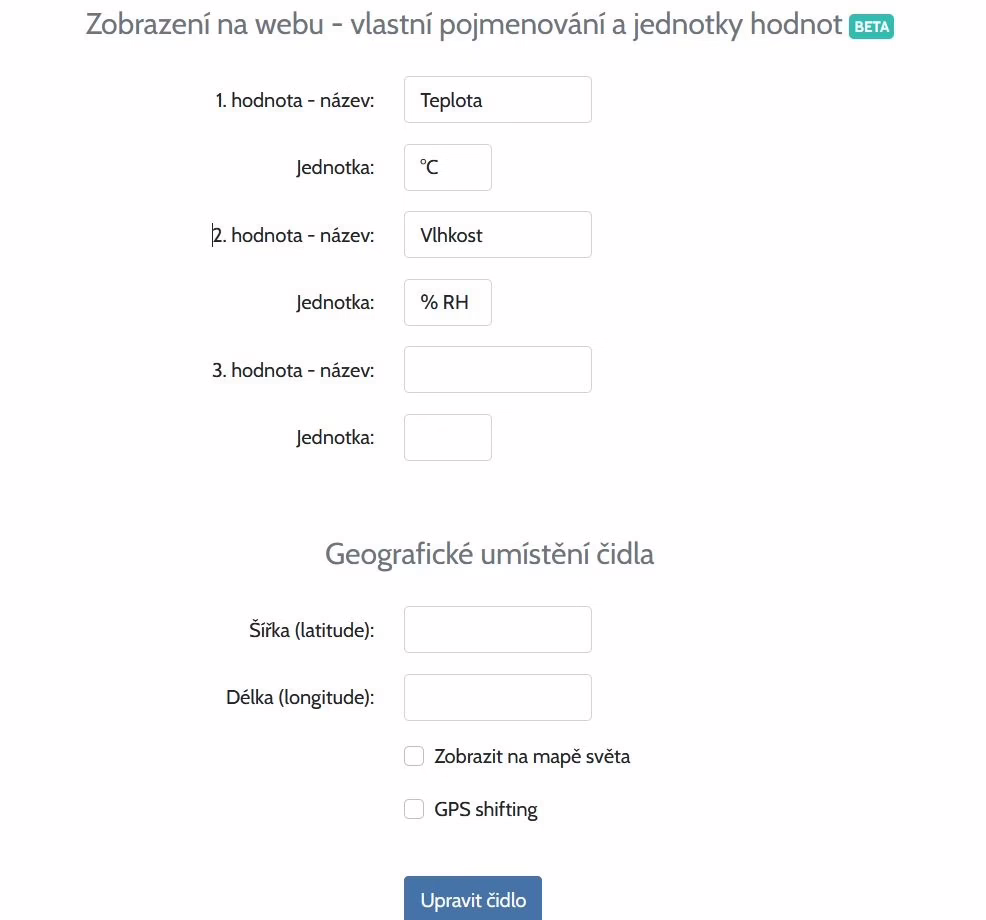Click the GPS shifting label text
The width and height of the screenshot is (986, 920).
[485, 809]
